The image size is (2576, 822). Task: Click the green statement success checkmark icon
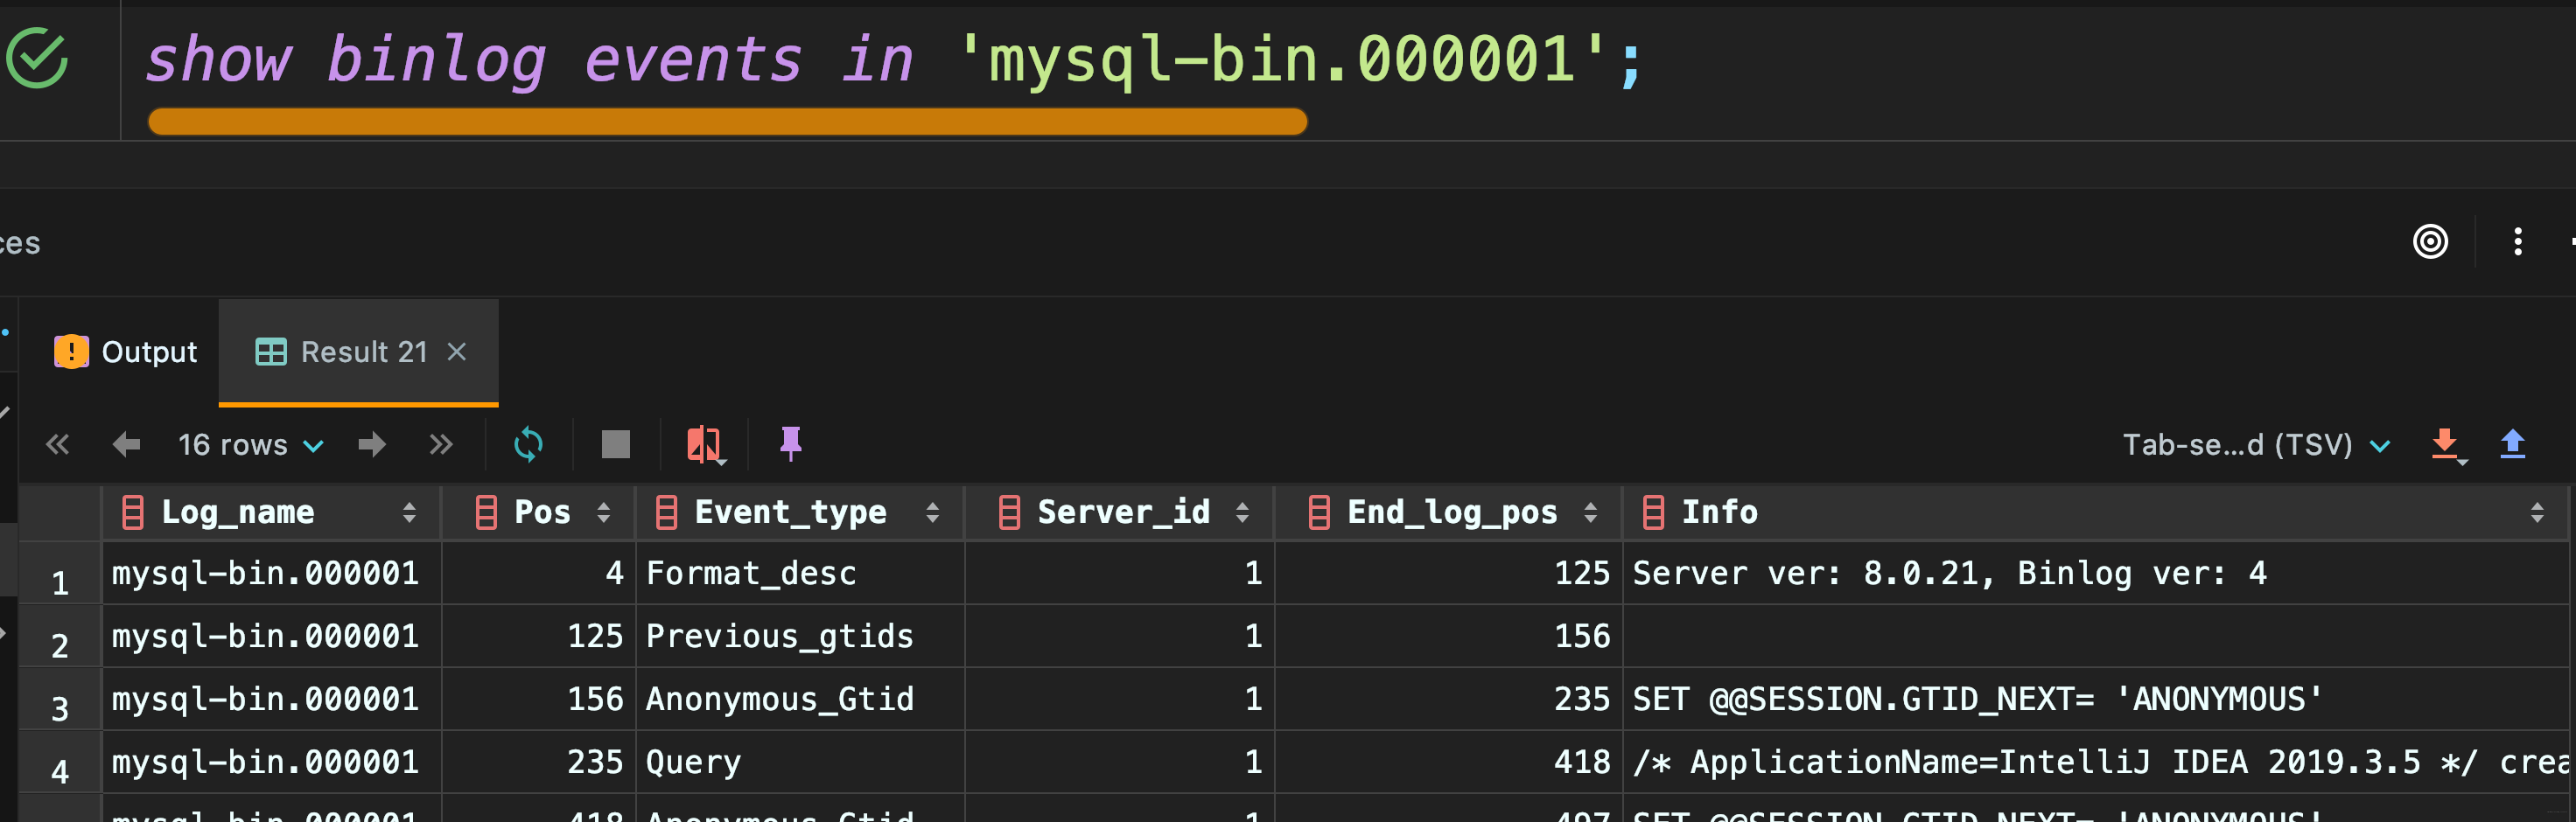[x=37, y=58]
